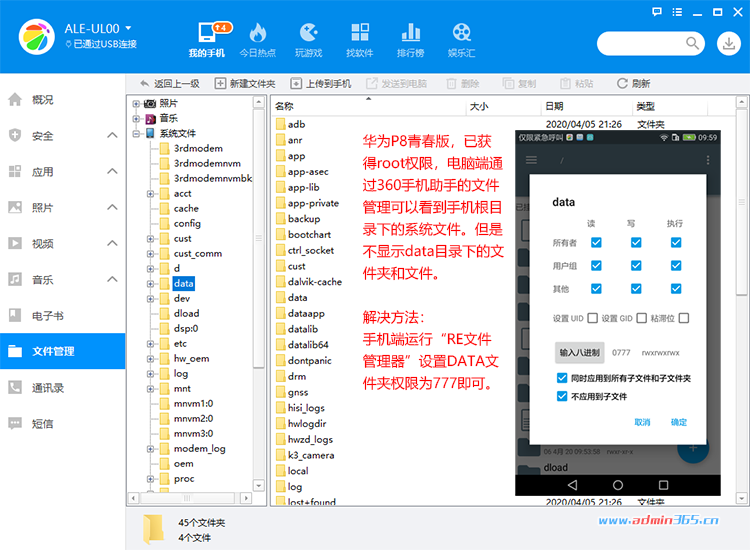
Task: Toggle 所有者 owner write permission checkbox
Action: pos(636,242)
